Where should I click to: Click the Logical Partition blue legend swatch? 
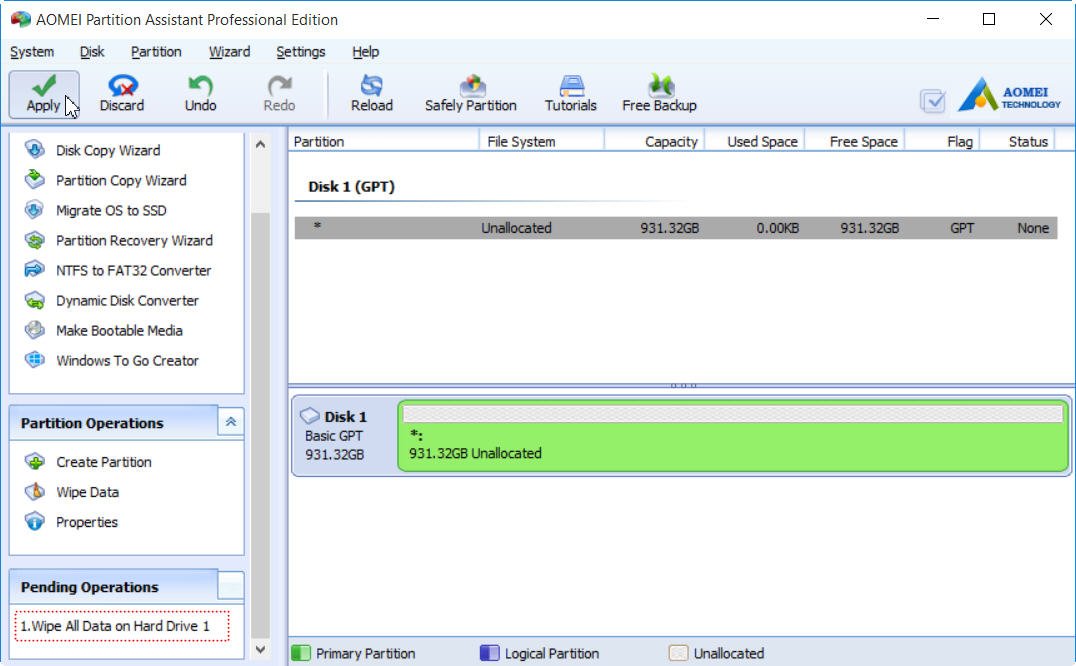[489, 653]
